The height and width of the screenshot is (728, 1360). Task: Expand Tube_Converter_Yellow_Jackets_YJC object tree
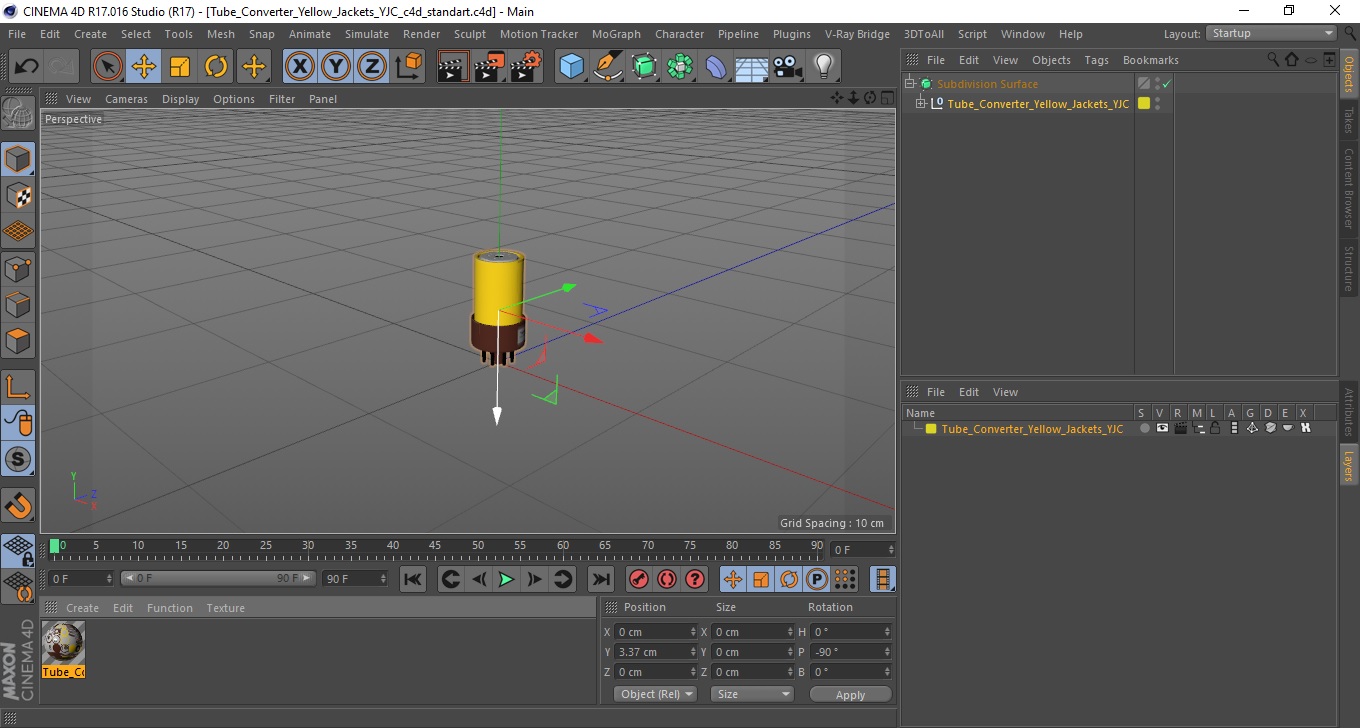click(921, 103)
